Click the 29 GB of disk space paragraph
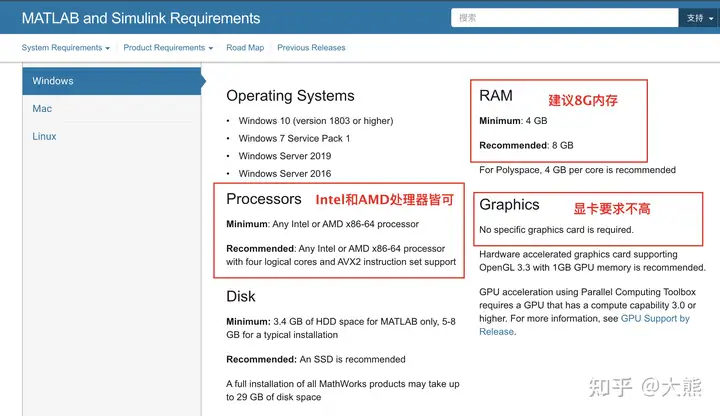This screenshot has width=720, height=416. tap(343, 390)
